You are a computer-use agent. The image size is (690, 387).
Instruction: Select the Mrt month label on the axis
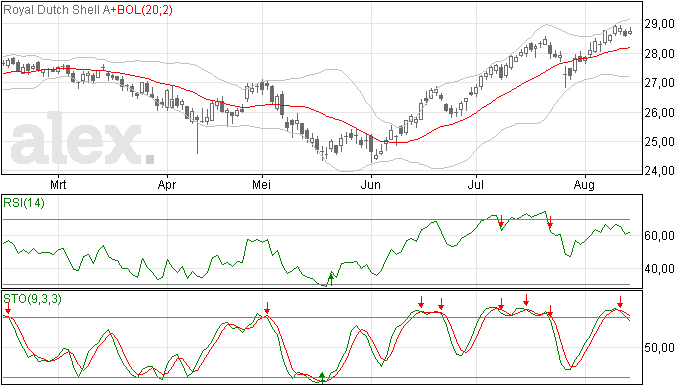click(x=58, y=184)
